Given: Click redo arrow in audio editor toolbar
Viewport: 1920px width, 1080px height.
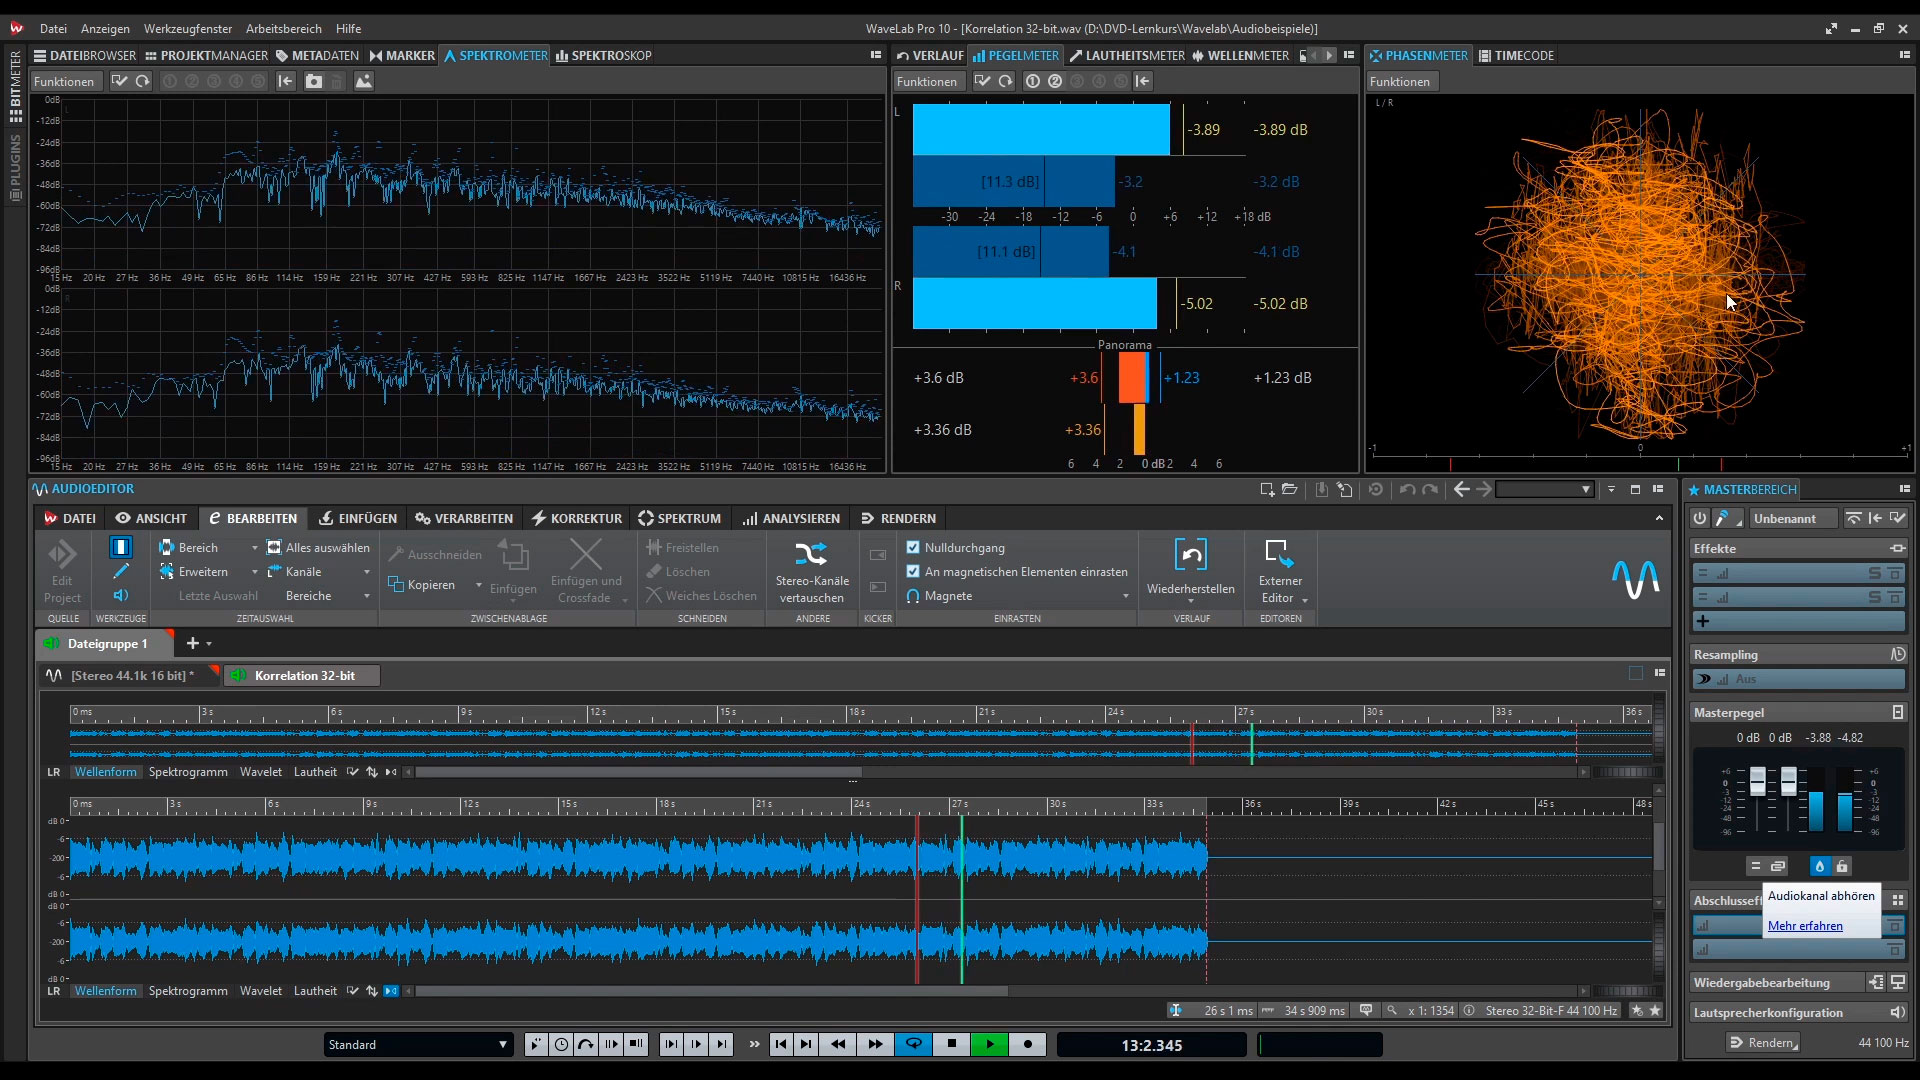Looking at the screenshot, I should tap(1430, 489).
